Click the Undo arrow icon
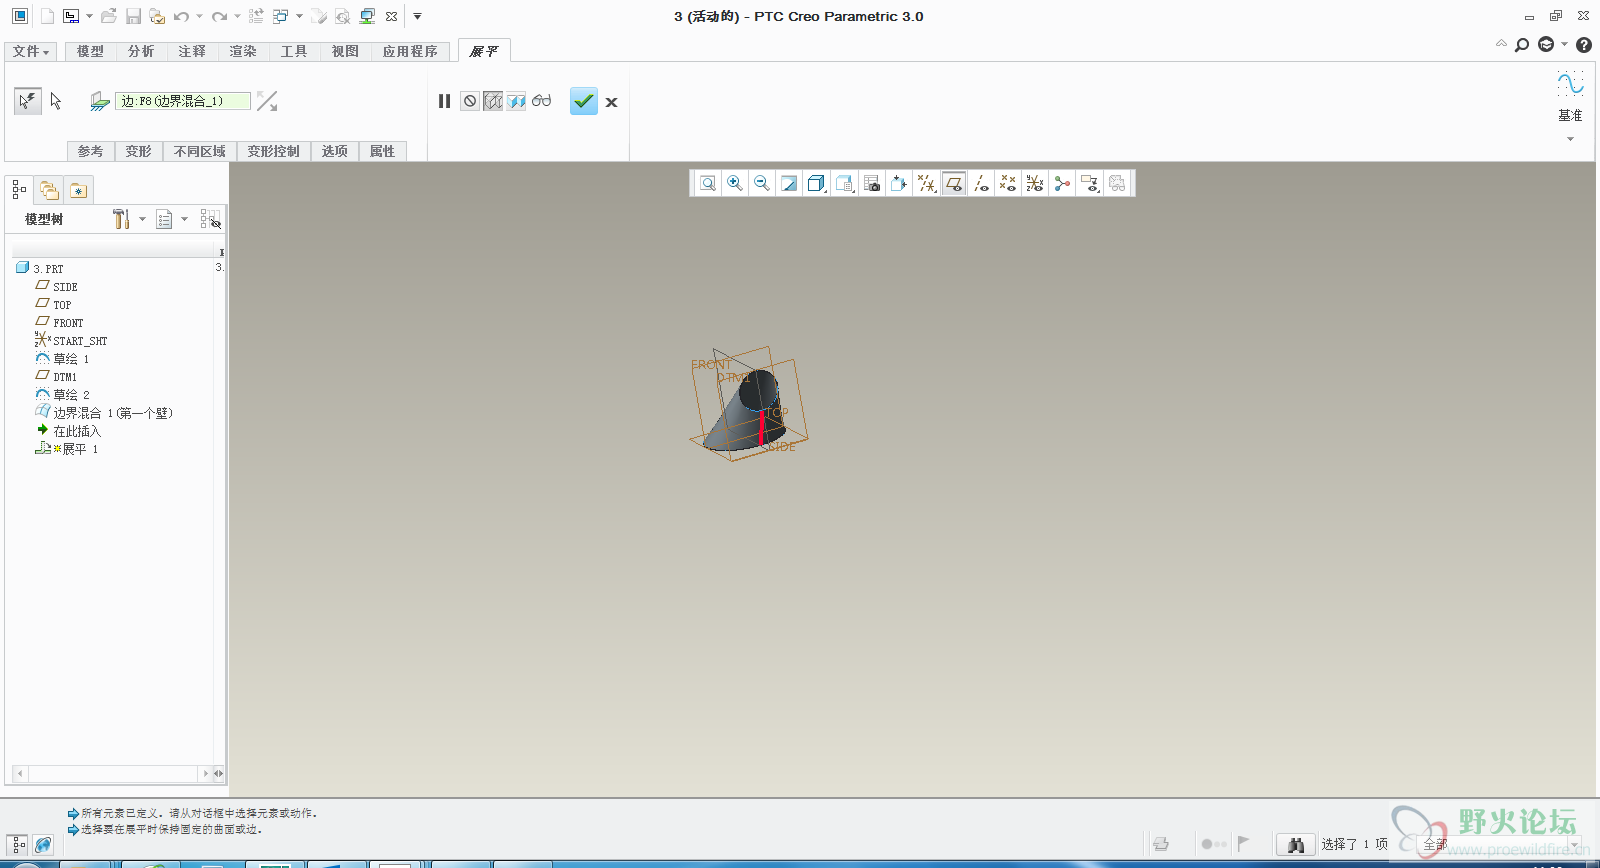 [x=181, y=16]
